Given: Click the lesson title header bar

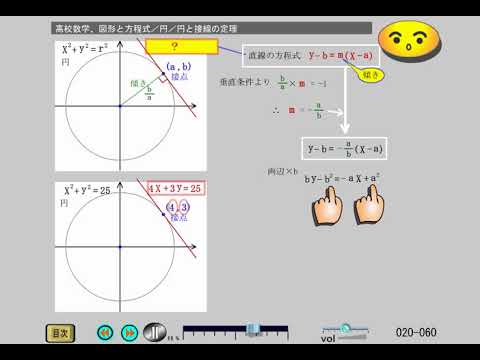Looking at the screenshot, I should click(212, 28).
